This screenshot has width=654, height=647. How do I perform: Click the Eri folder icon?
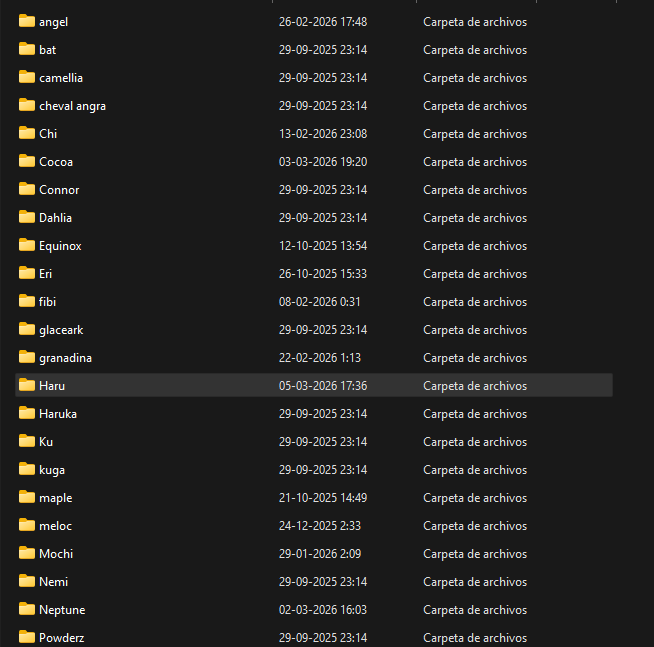(27, 273)
